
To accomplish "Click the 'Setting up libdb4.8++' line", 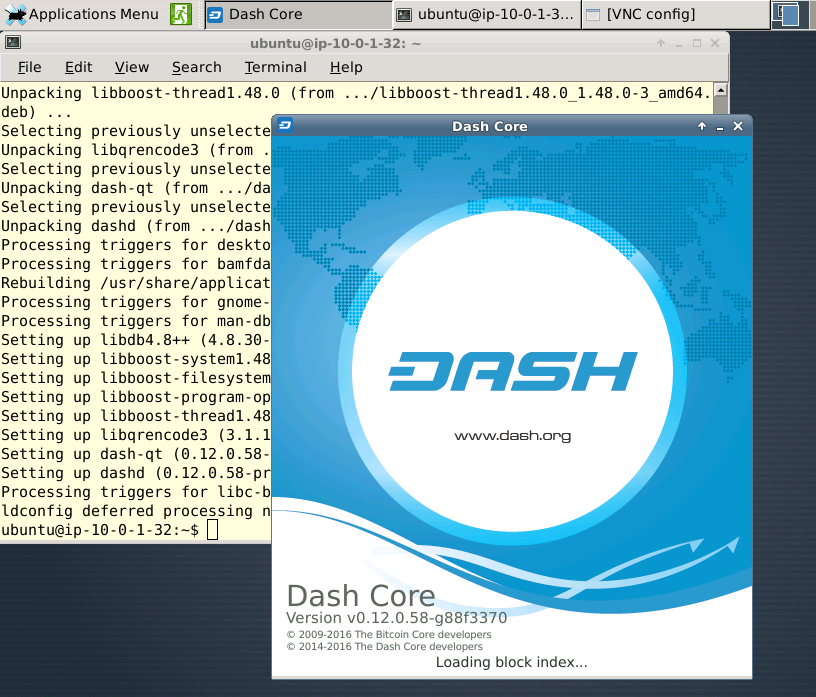I will pyautogui.click(x=136, y=340).
